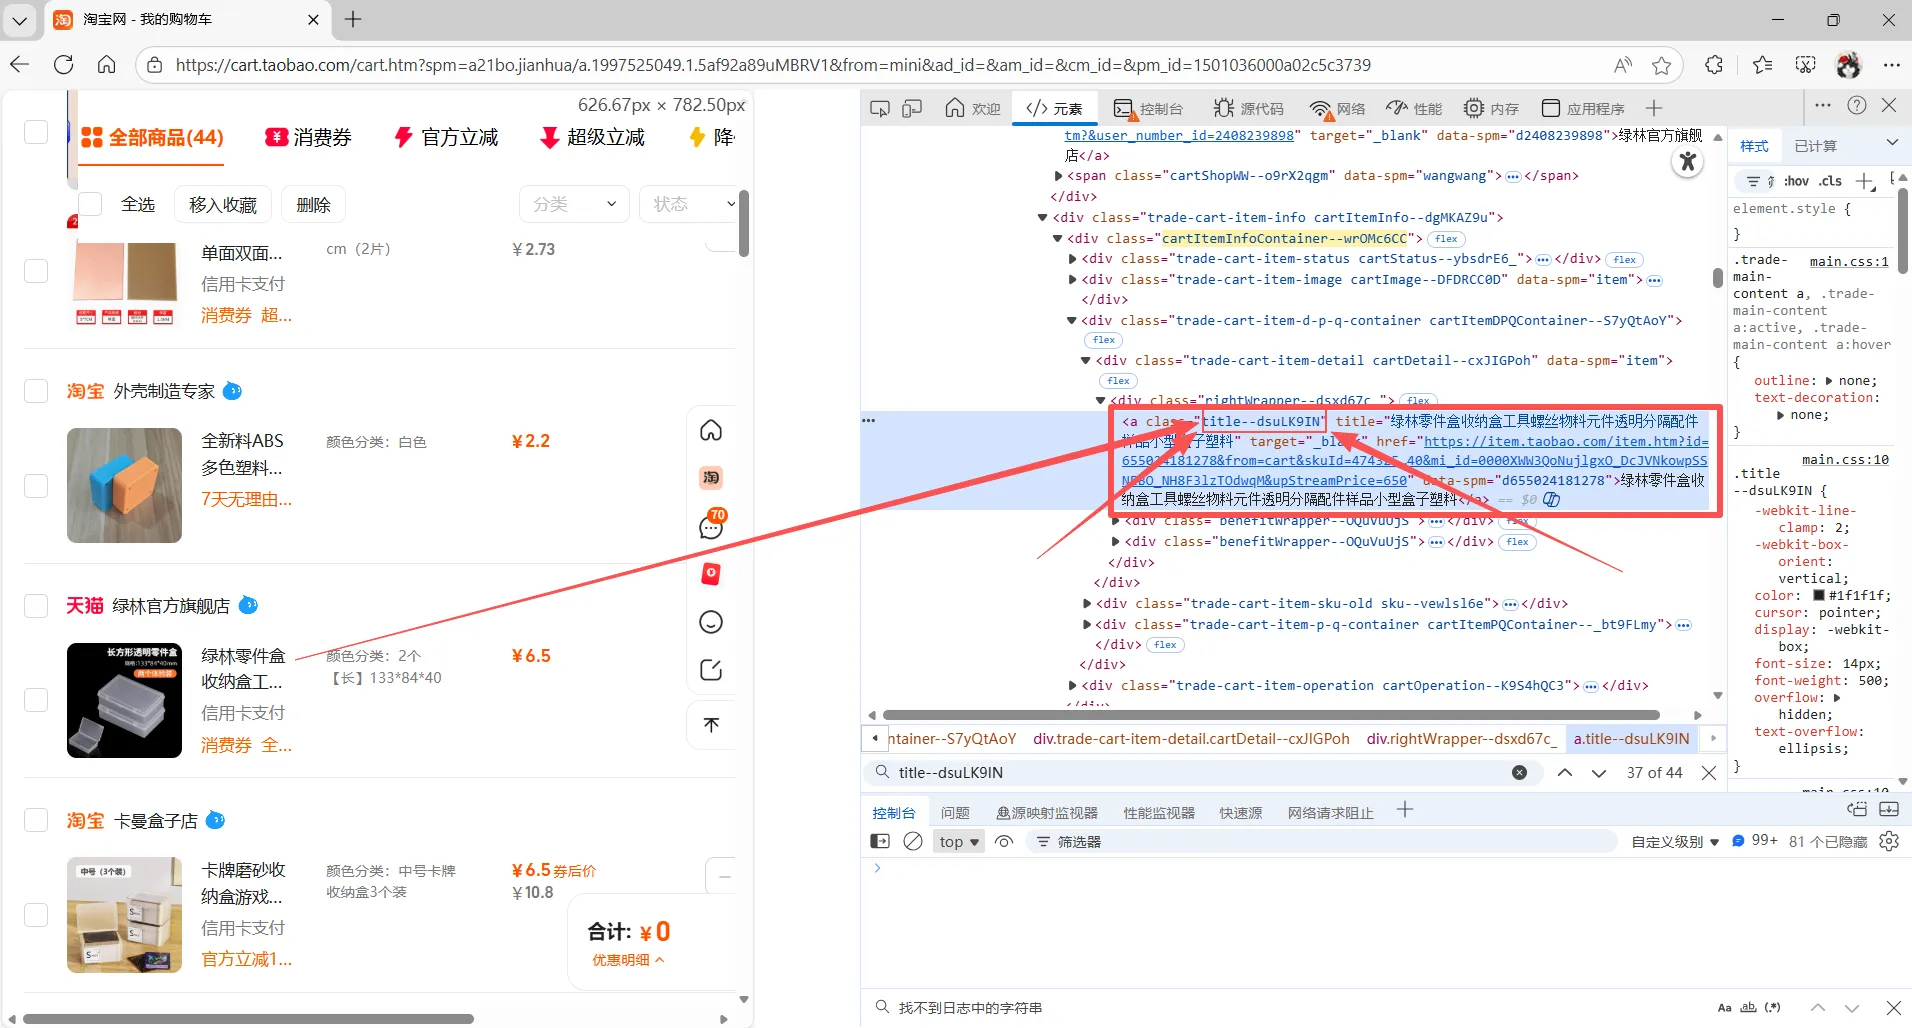Open the item.taobao.com href link
Image resolution: width=1912 pixels, height=1028 pixels.
coord(1565,441)
